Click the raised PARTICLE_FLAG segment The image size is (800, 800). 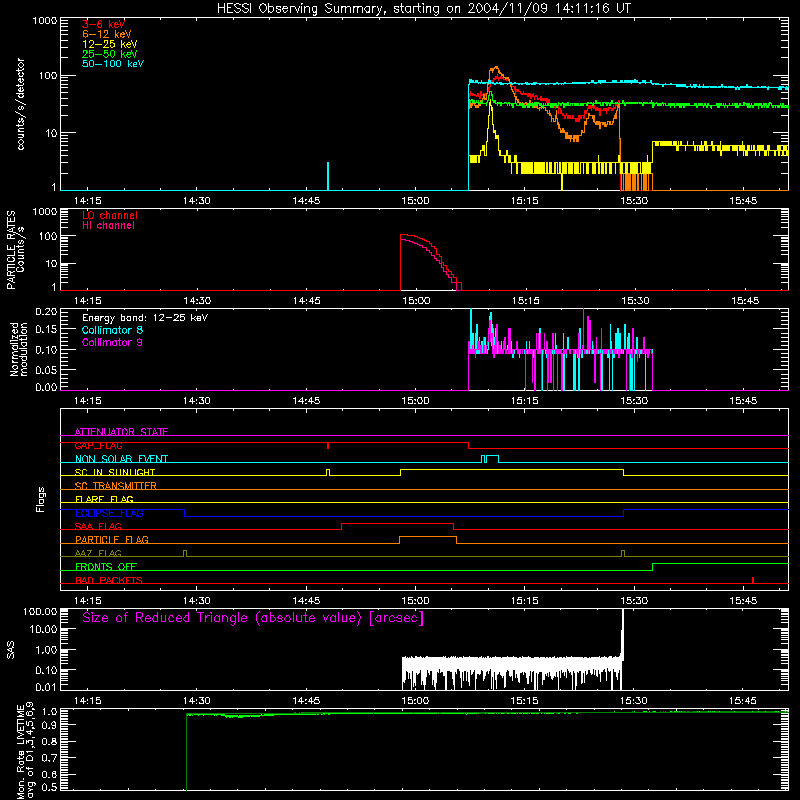[428, 537]
